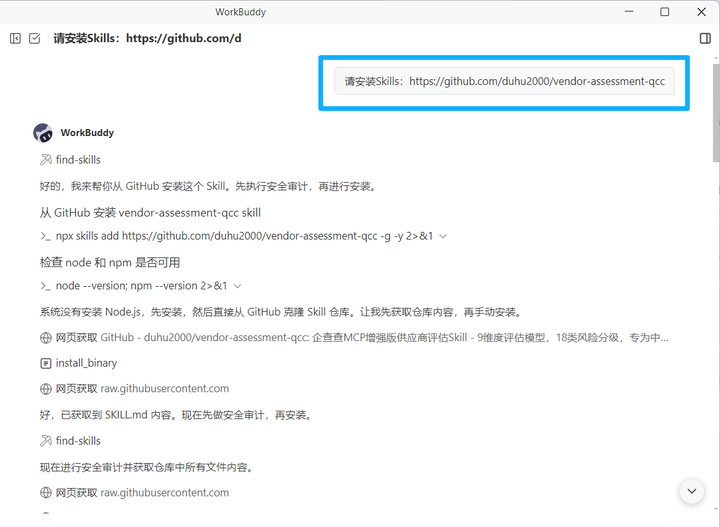Open the last raw.githubusercontent.com fetch entry
Viewport: 720px width, 527px height.
(x=164, y=492)
